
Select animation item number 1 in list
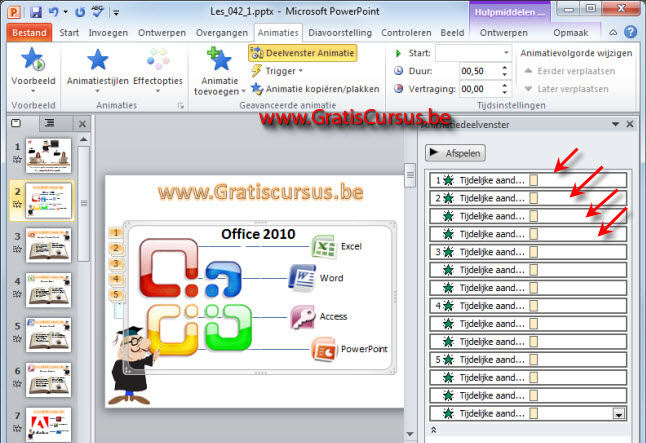coord(528,180)
